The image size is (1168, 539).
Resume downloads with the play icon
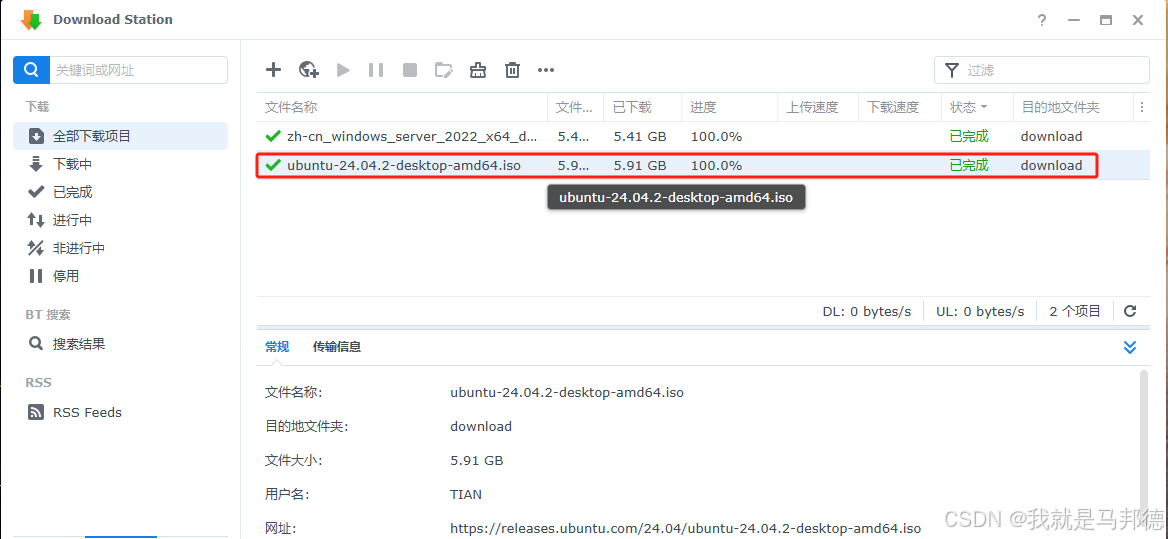click(x=343, y=70)
